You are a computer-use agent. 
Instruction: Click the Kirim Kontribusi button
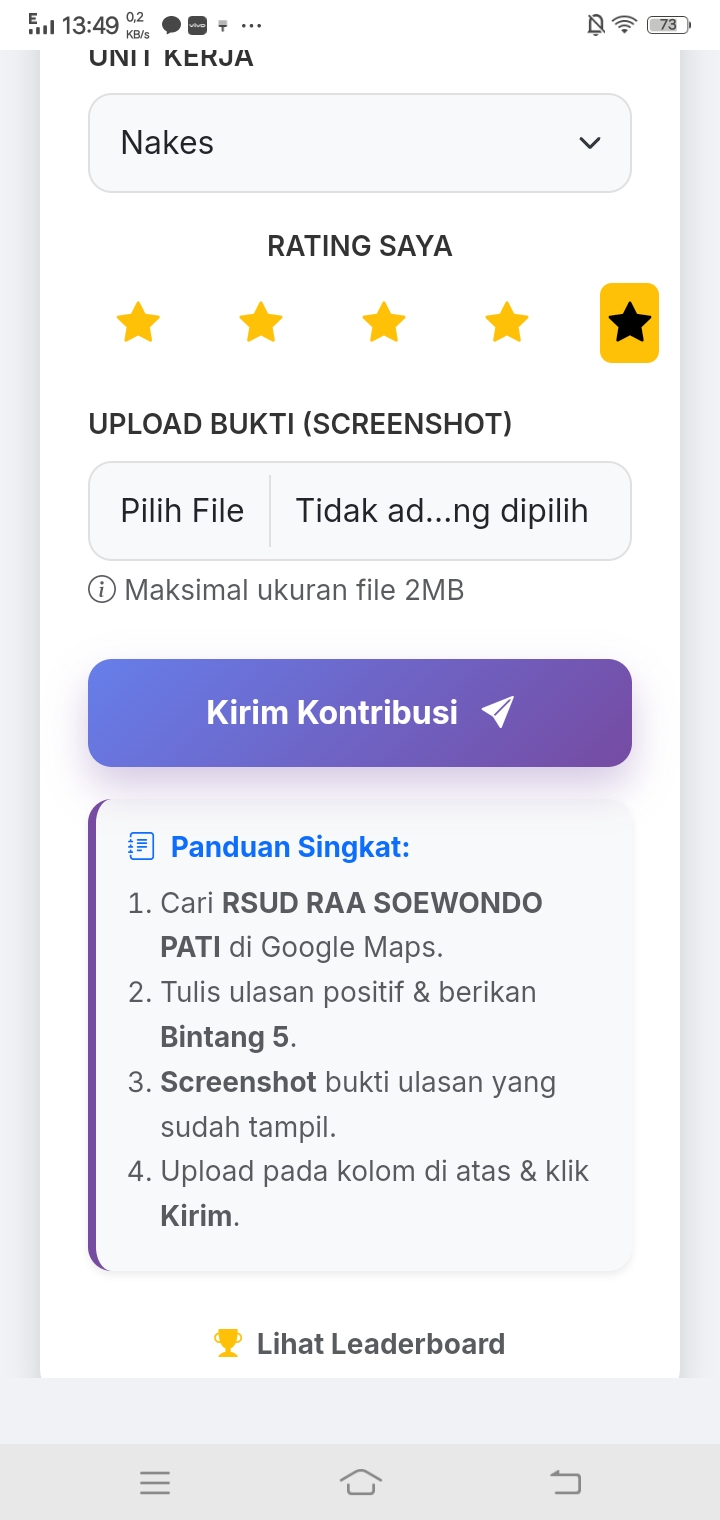pyautogui.click(x=360, y=713)
